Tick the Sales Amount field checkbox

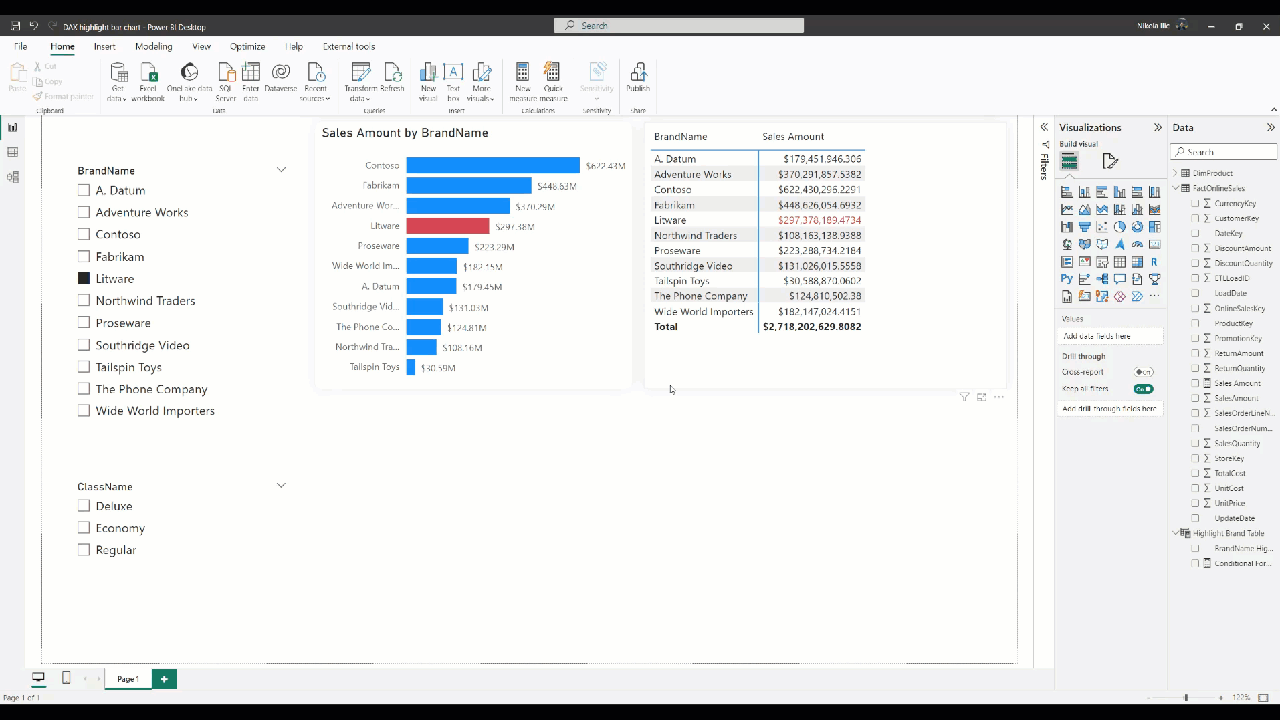1195,383
